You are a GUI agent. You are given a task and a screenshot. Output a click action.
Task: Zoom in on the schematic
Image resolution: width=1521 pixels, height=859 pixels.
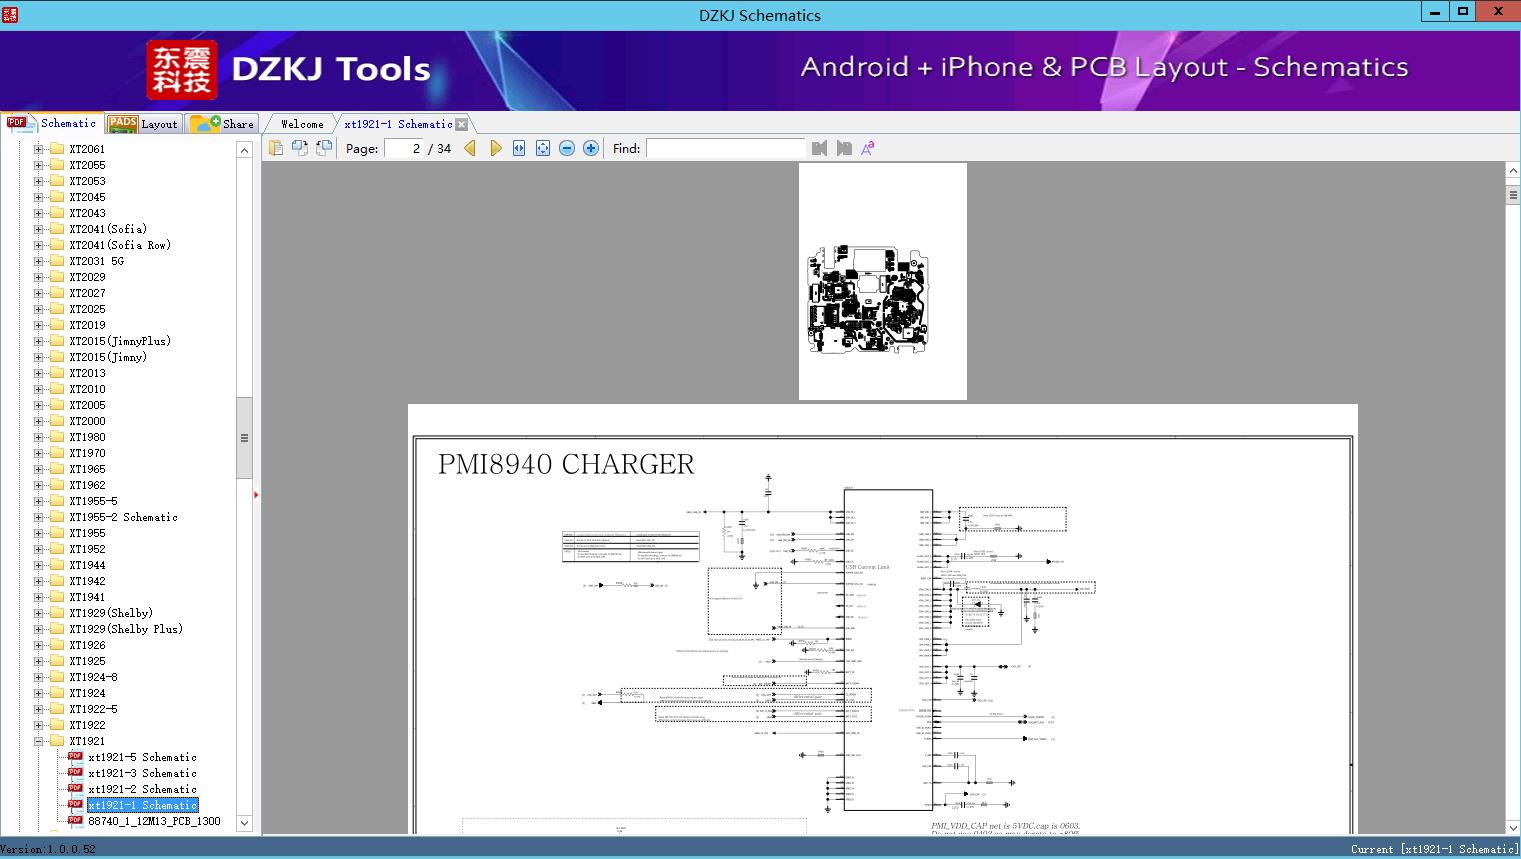point(591,148)
